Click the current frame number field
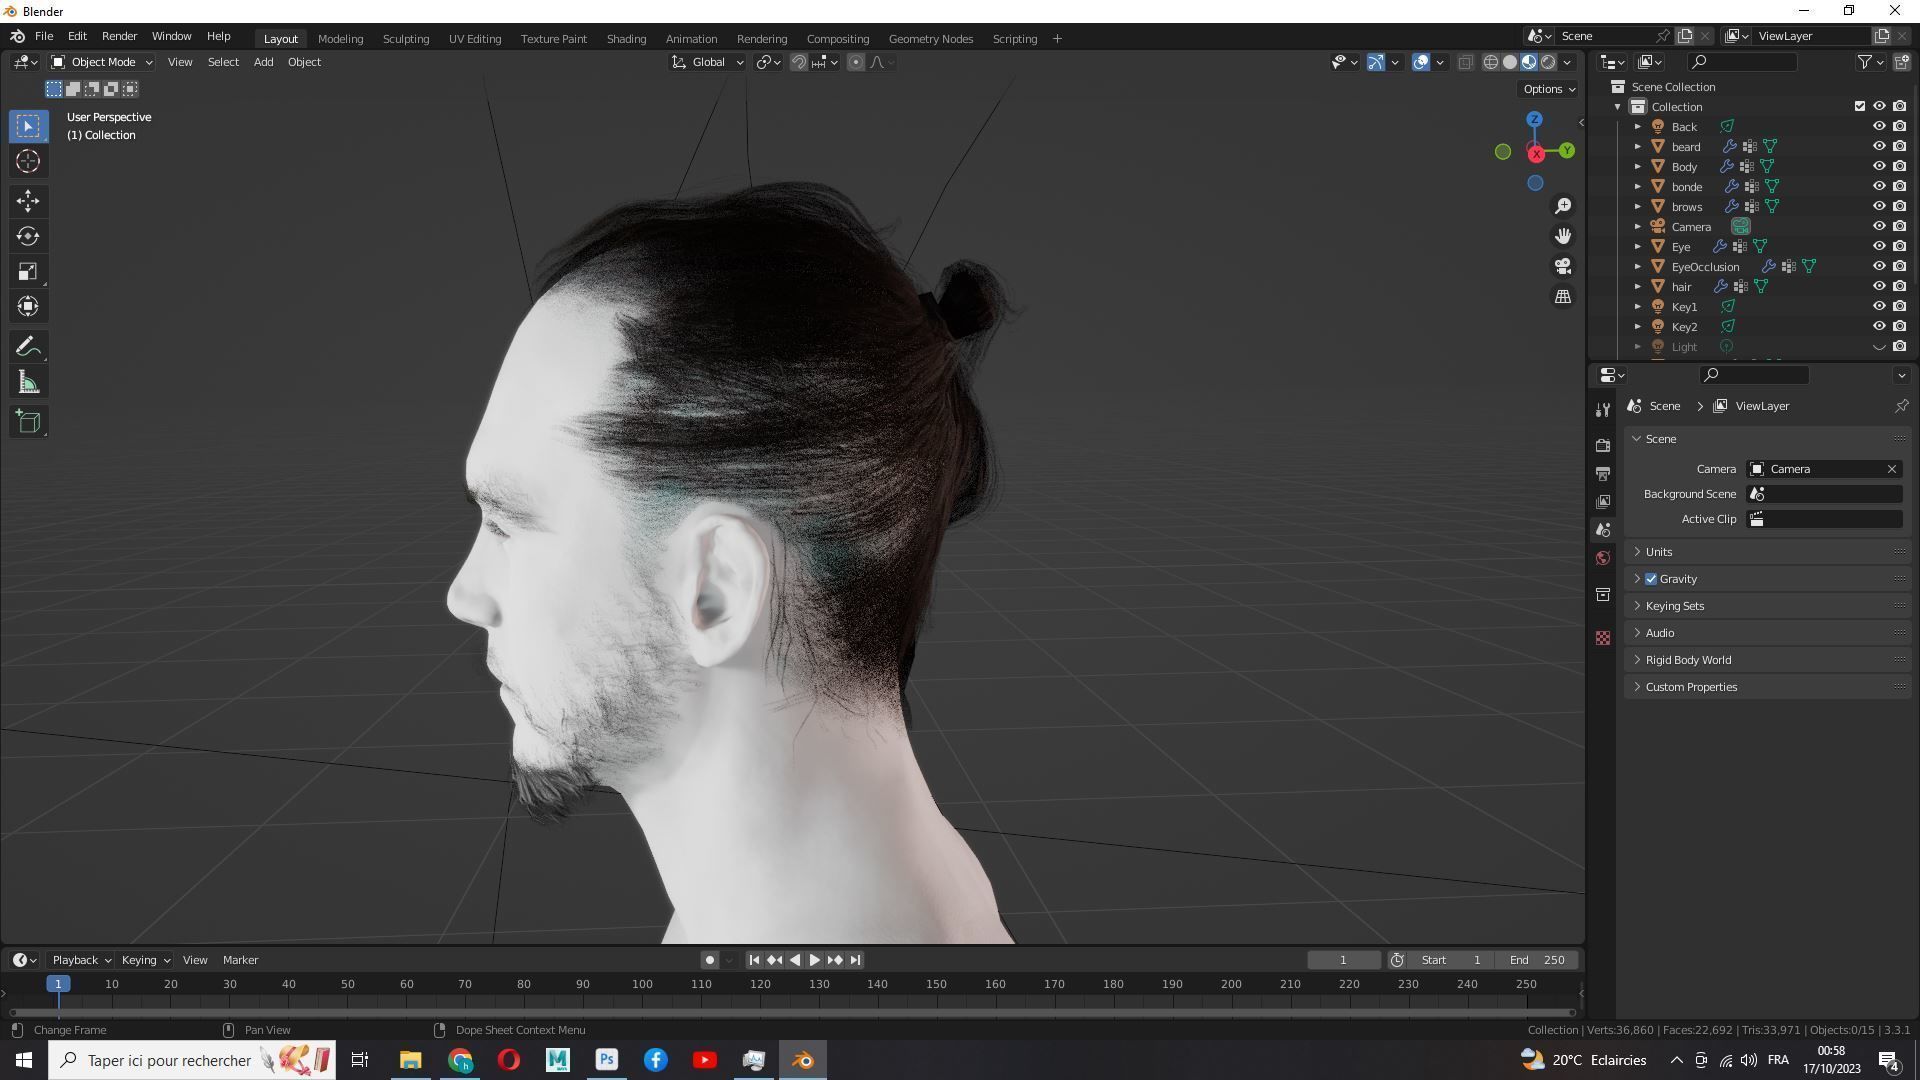 tap(1343, 960)
